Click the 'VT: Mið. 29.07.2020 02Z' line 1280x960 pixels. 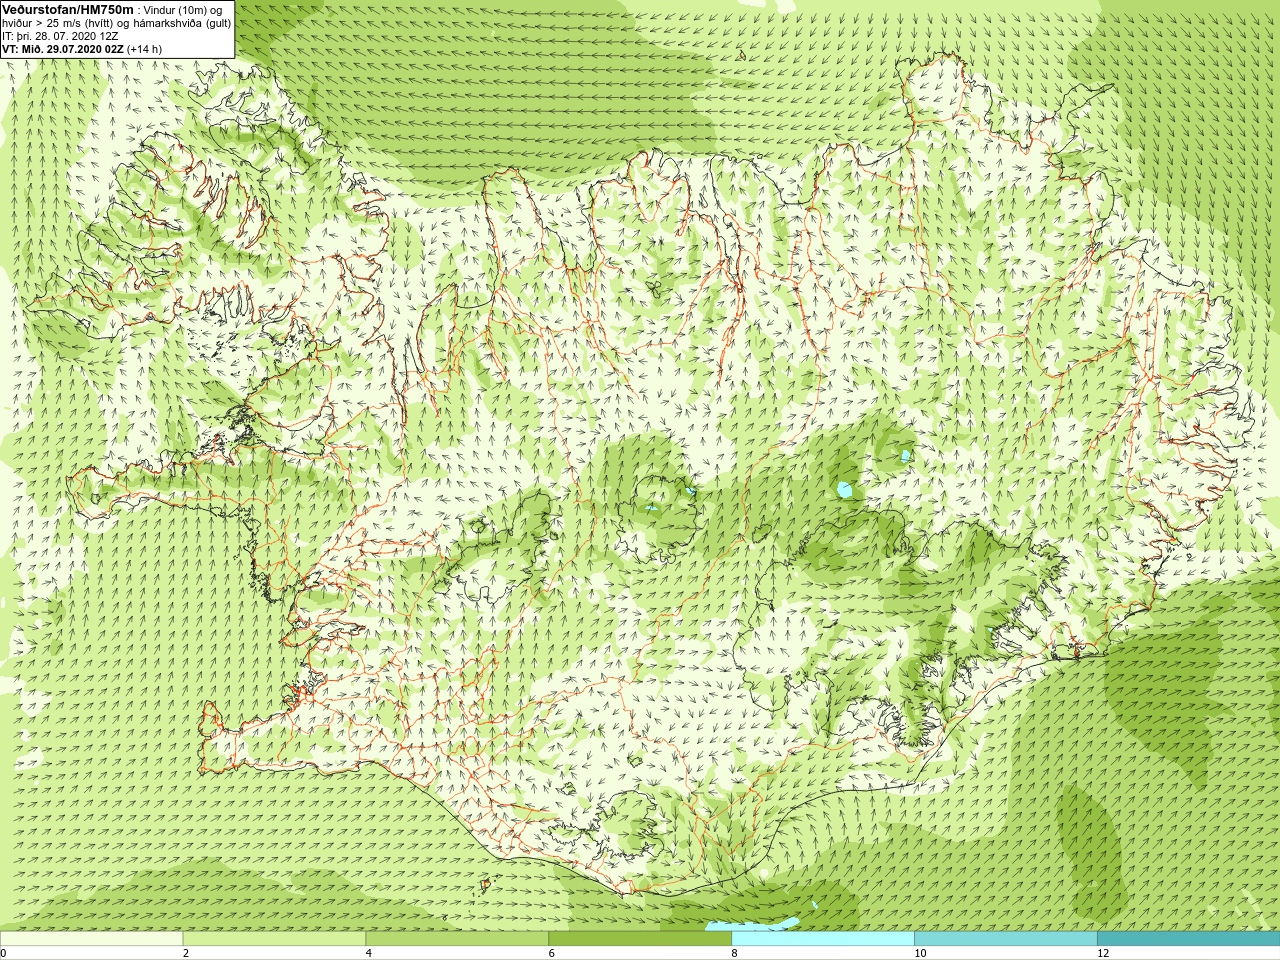[63, 48]
